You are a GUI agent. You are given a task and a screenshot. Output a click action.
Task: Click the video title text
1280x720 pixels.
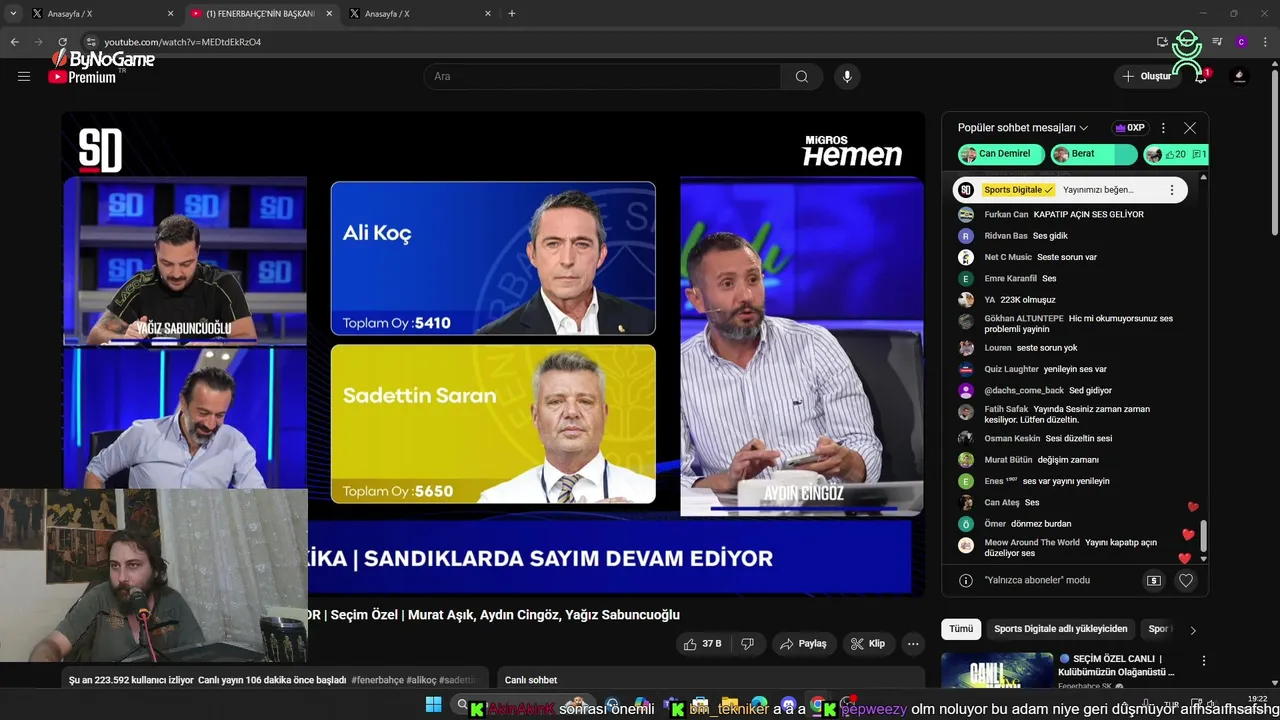pyautogui.click(x=493, y=615)
